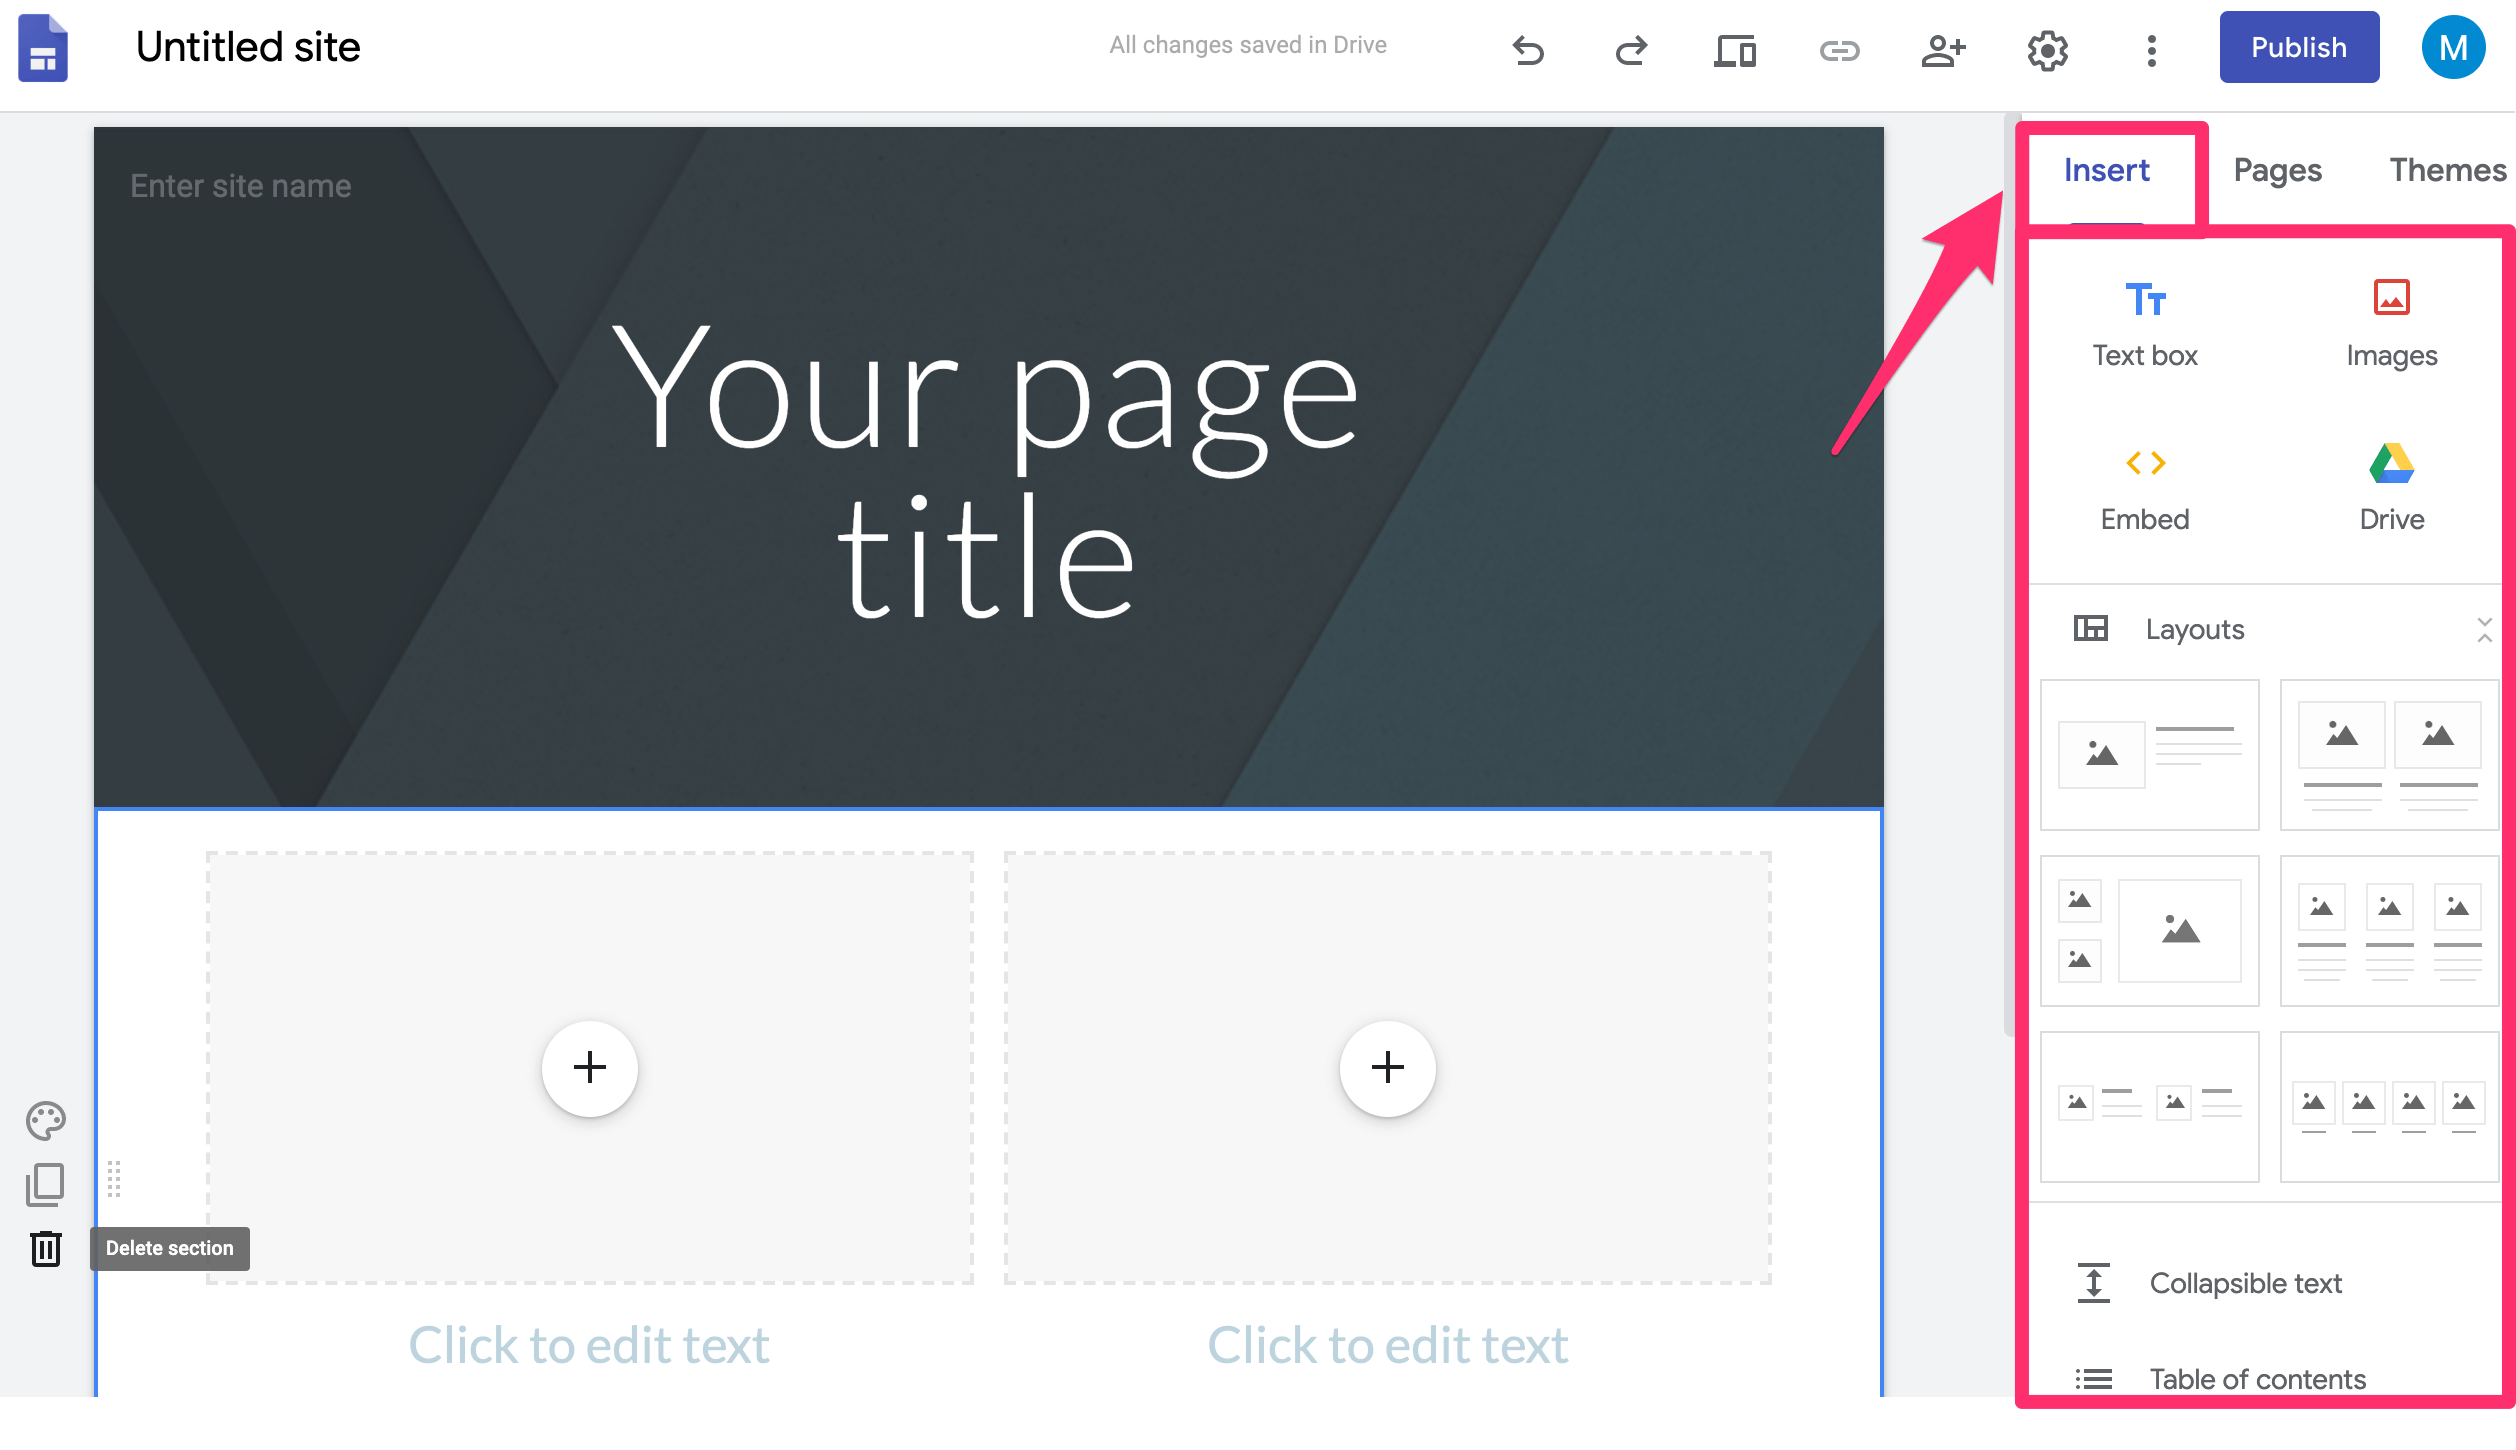
Task: Click the copy published link icon
Action: pyautogui.click(x=1839, y=49)
